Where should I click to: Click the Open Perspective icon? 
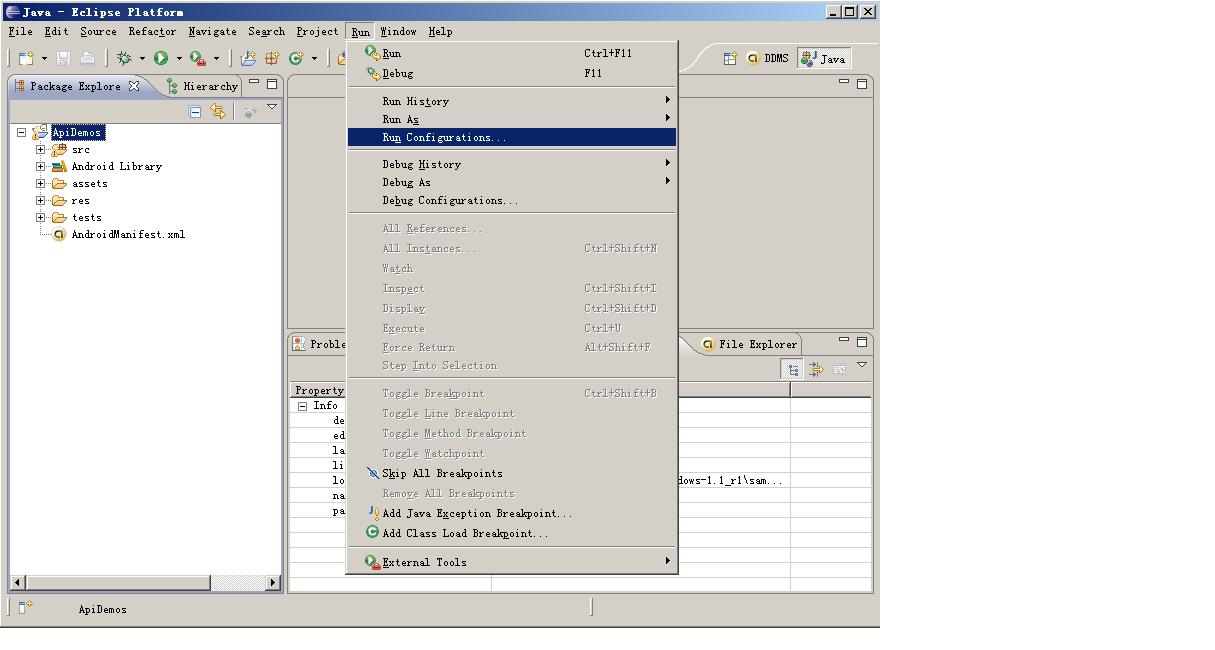coord(730,59)
